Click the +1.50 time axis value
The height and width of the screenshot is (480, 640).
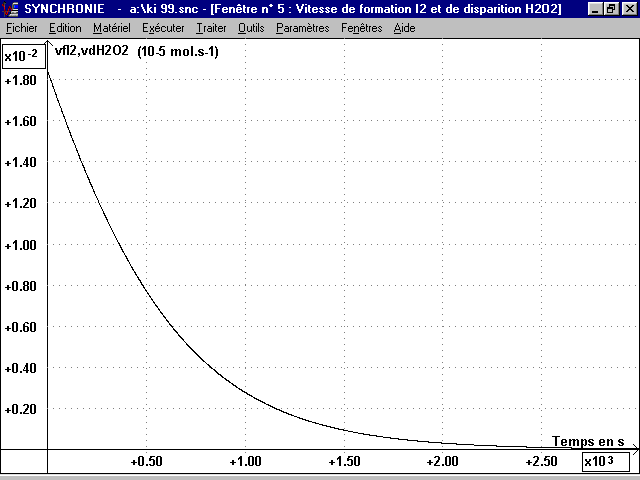[344, 462]
